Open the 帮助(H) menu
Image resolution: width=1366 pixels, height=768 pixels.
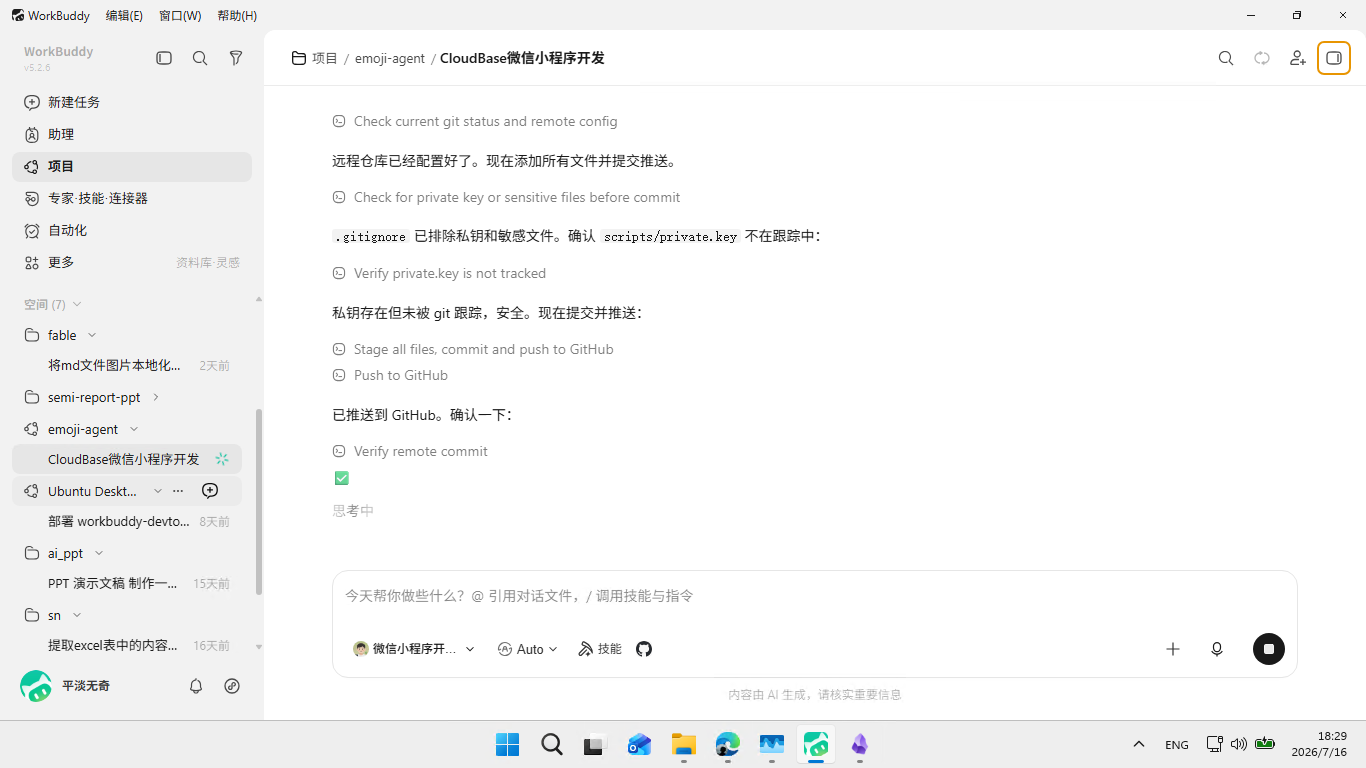tap(237, 15)
